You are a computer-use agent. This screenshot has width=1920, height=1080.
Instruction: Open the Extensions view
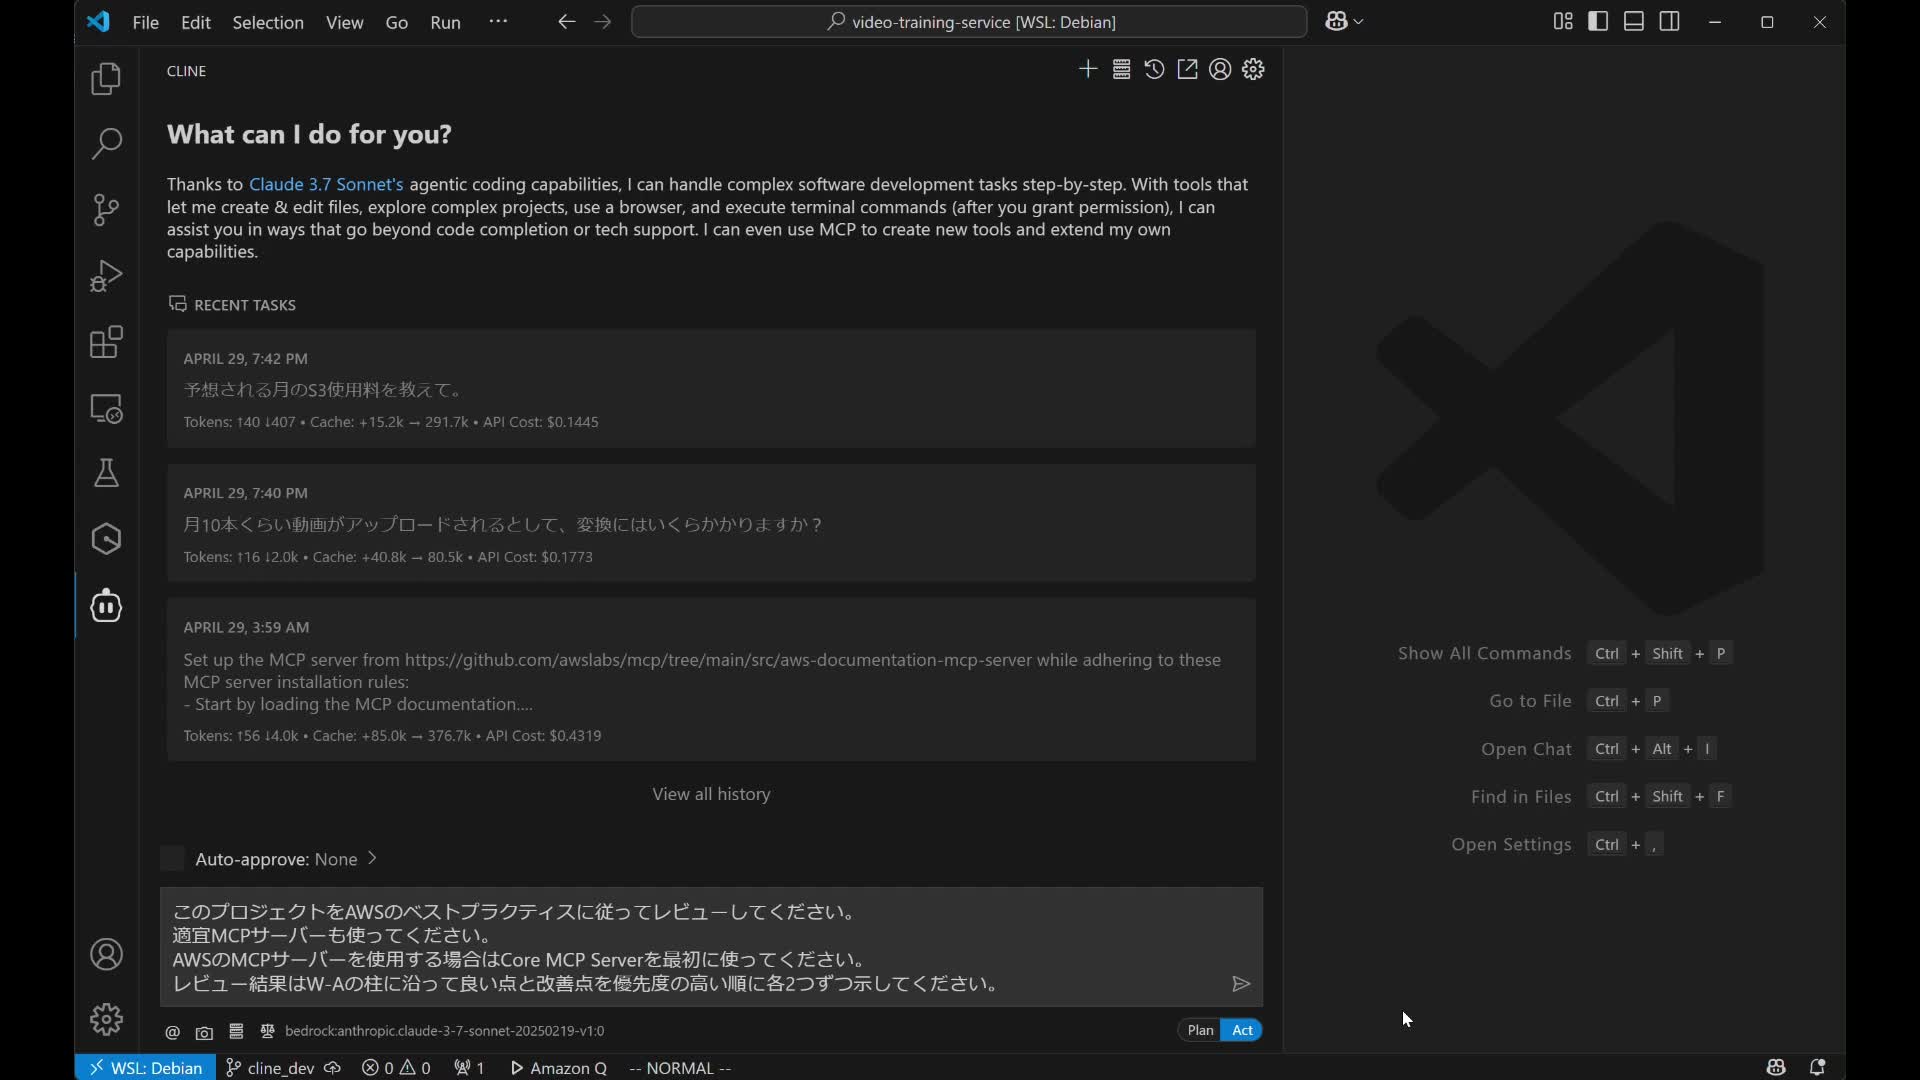point(106,342)
